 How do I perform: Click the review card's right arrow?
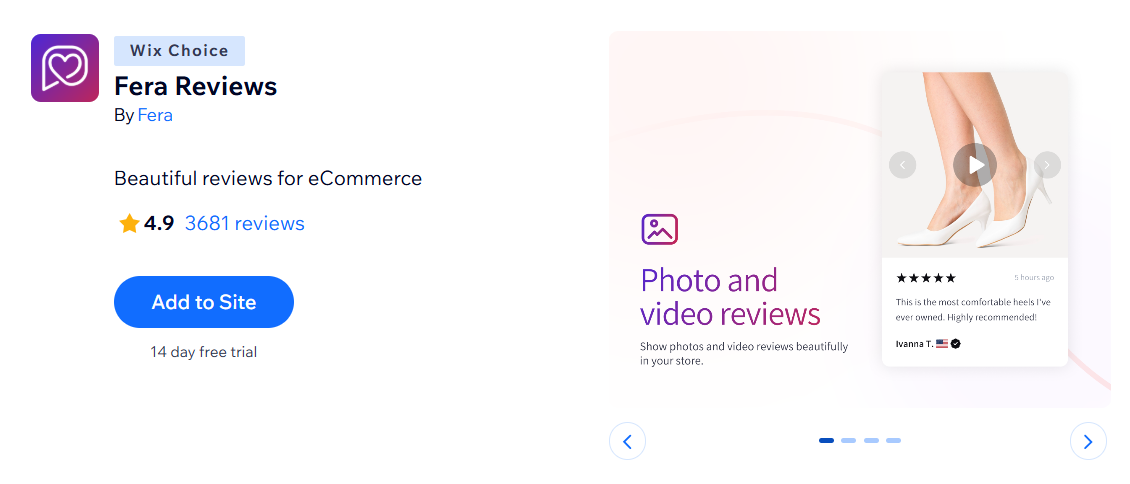[x=1047, y=165]
